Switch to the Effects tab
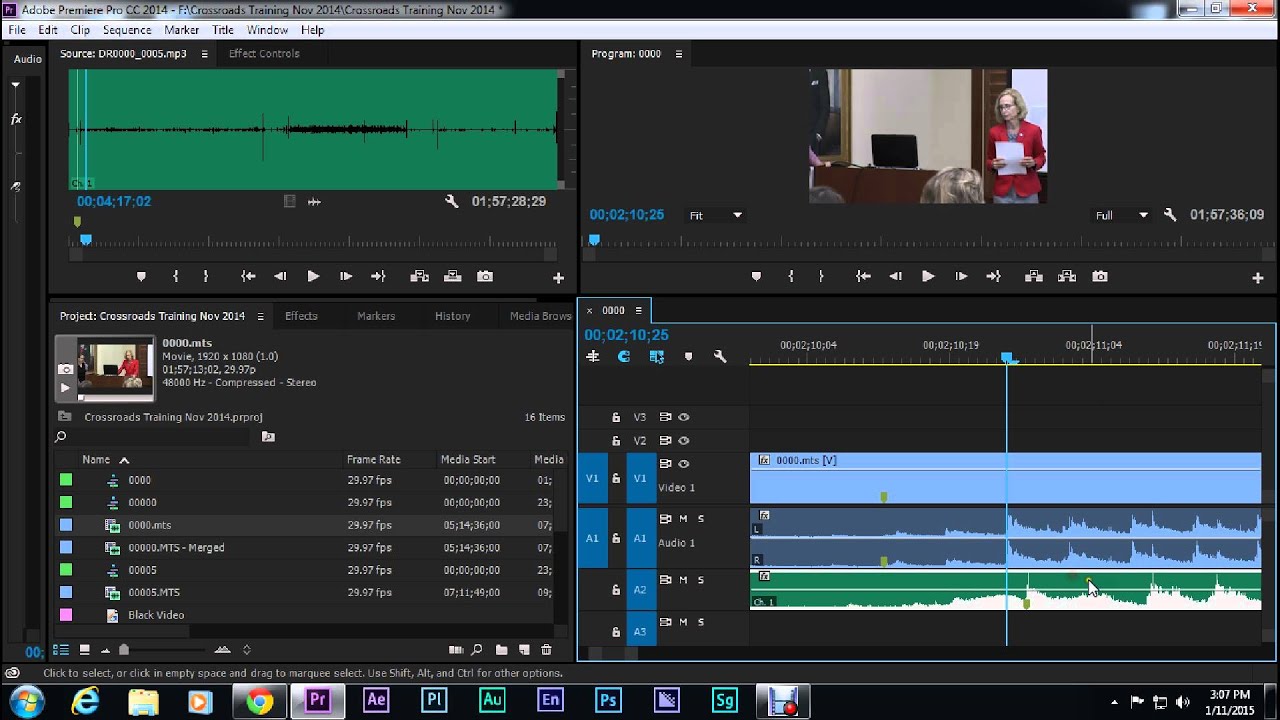The height and width of the screenshot is (720, 1280). point(301,316)
